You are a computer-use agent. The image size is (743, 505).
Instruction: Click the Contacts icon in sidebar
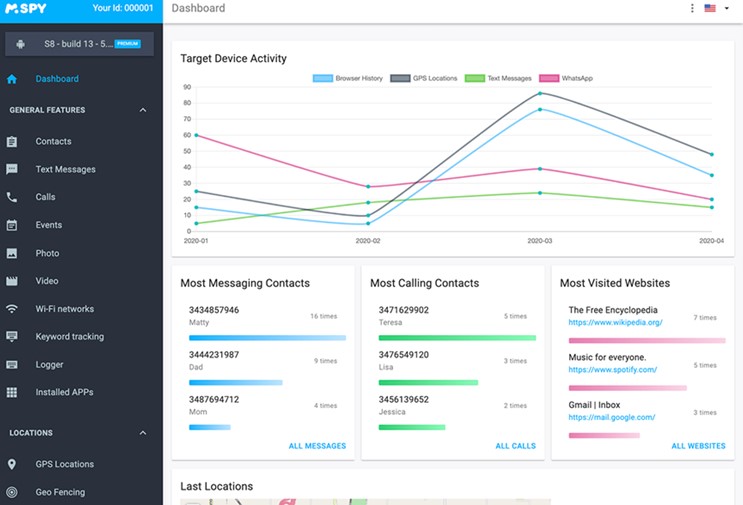click(12, 142)
